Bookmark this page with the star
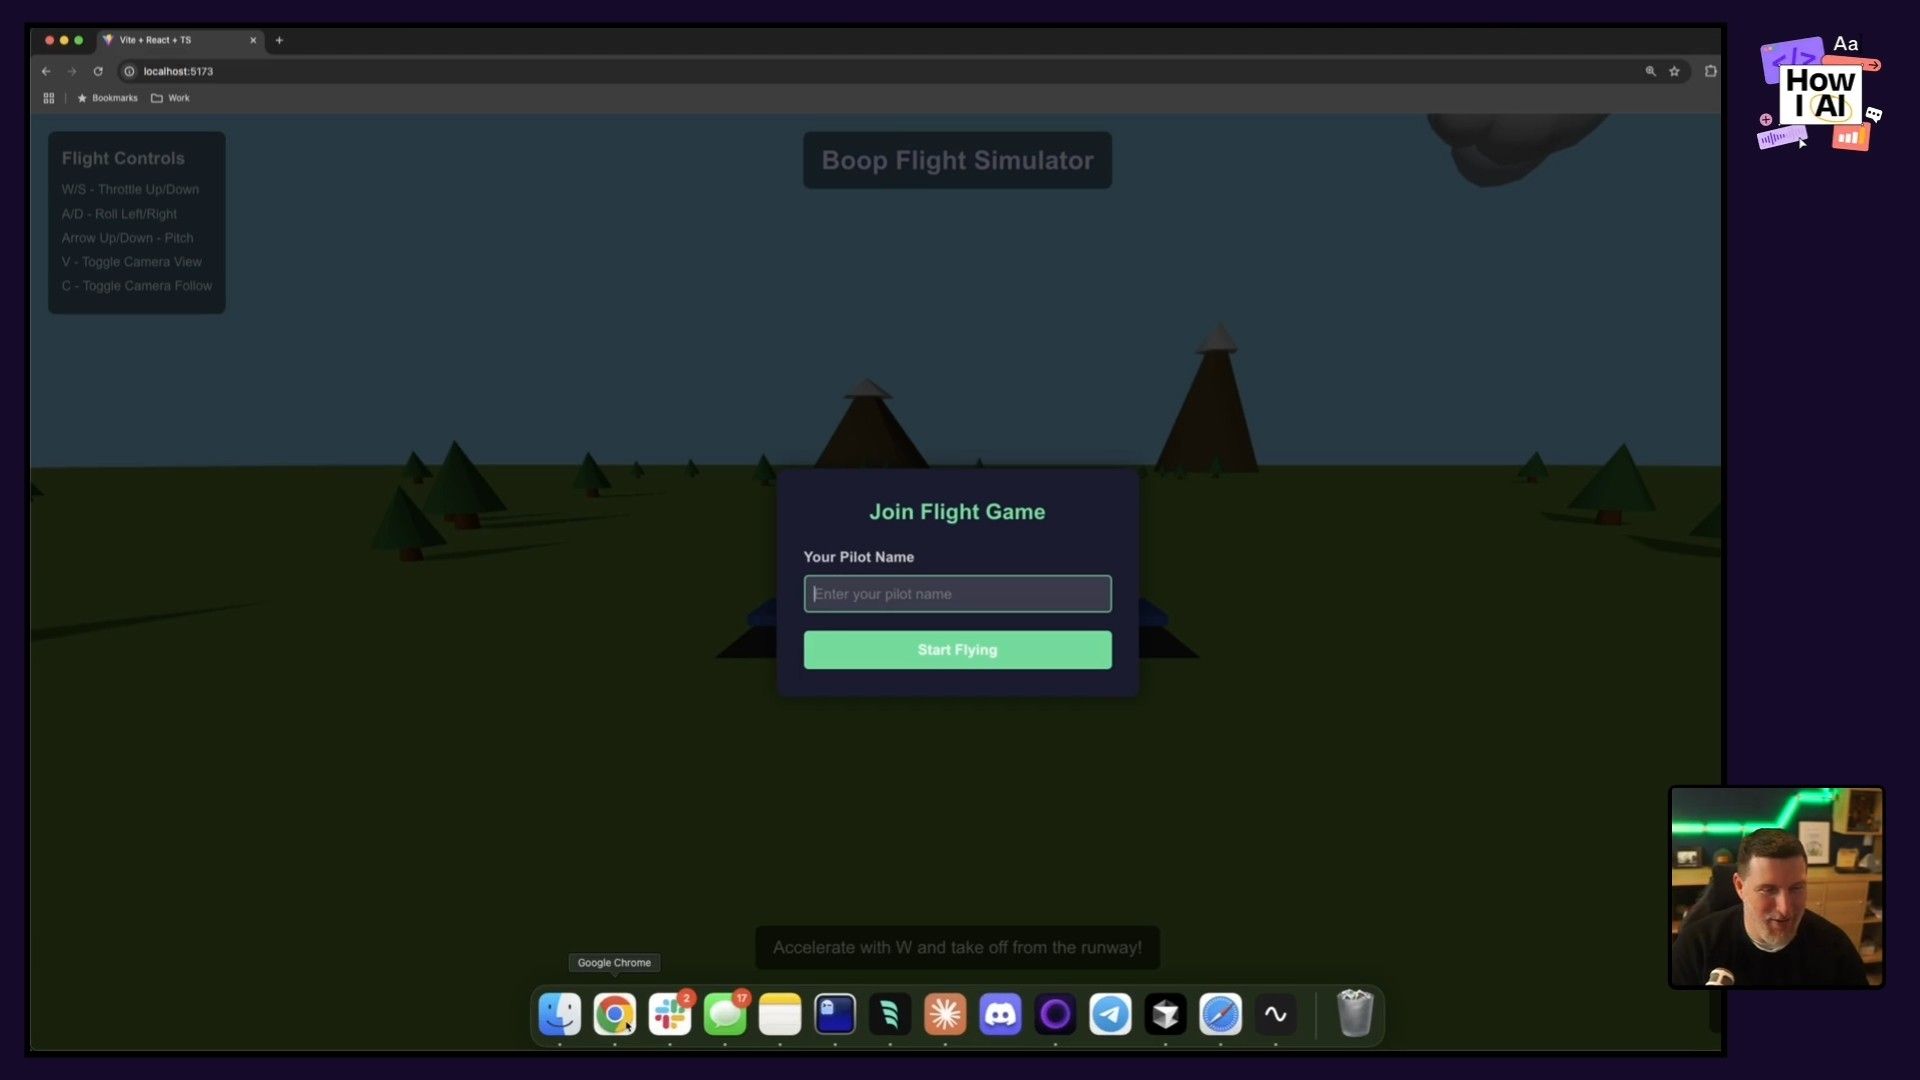 click(1674, 71)
